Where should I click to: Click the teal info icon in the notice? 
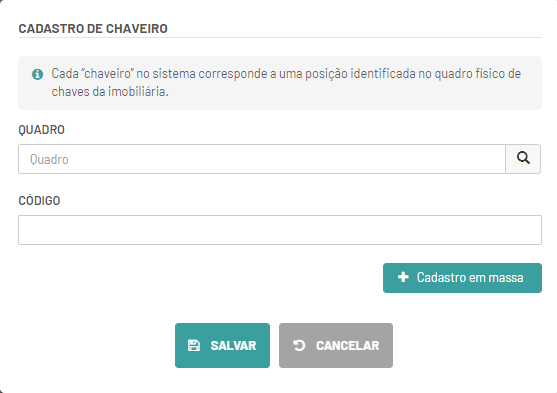(37, 74)
